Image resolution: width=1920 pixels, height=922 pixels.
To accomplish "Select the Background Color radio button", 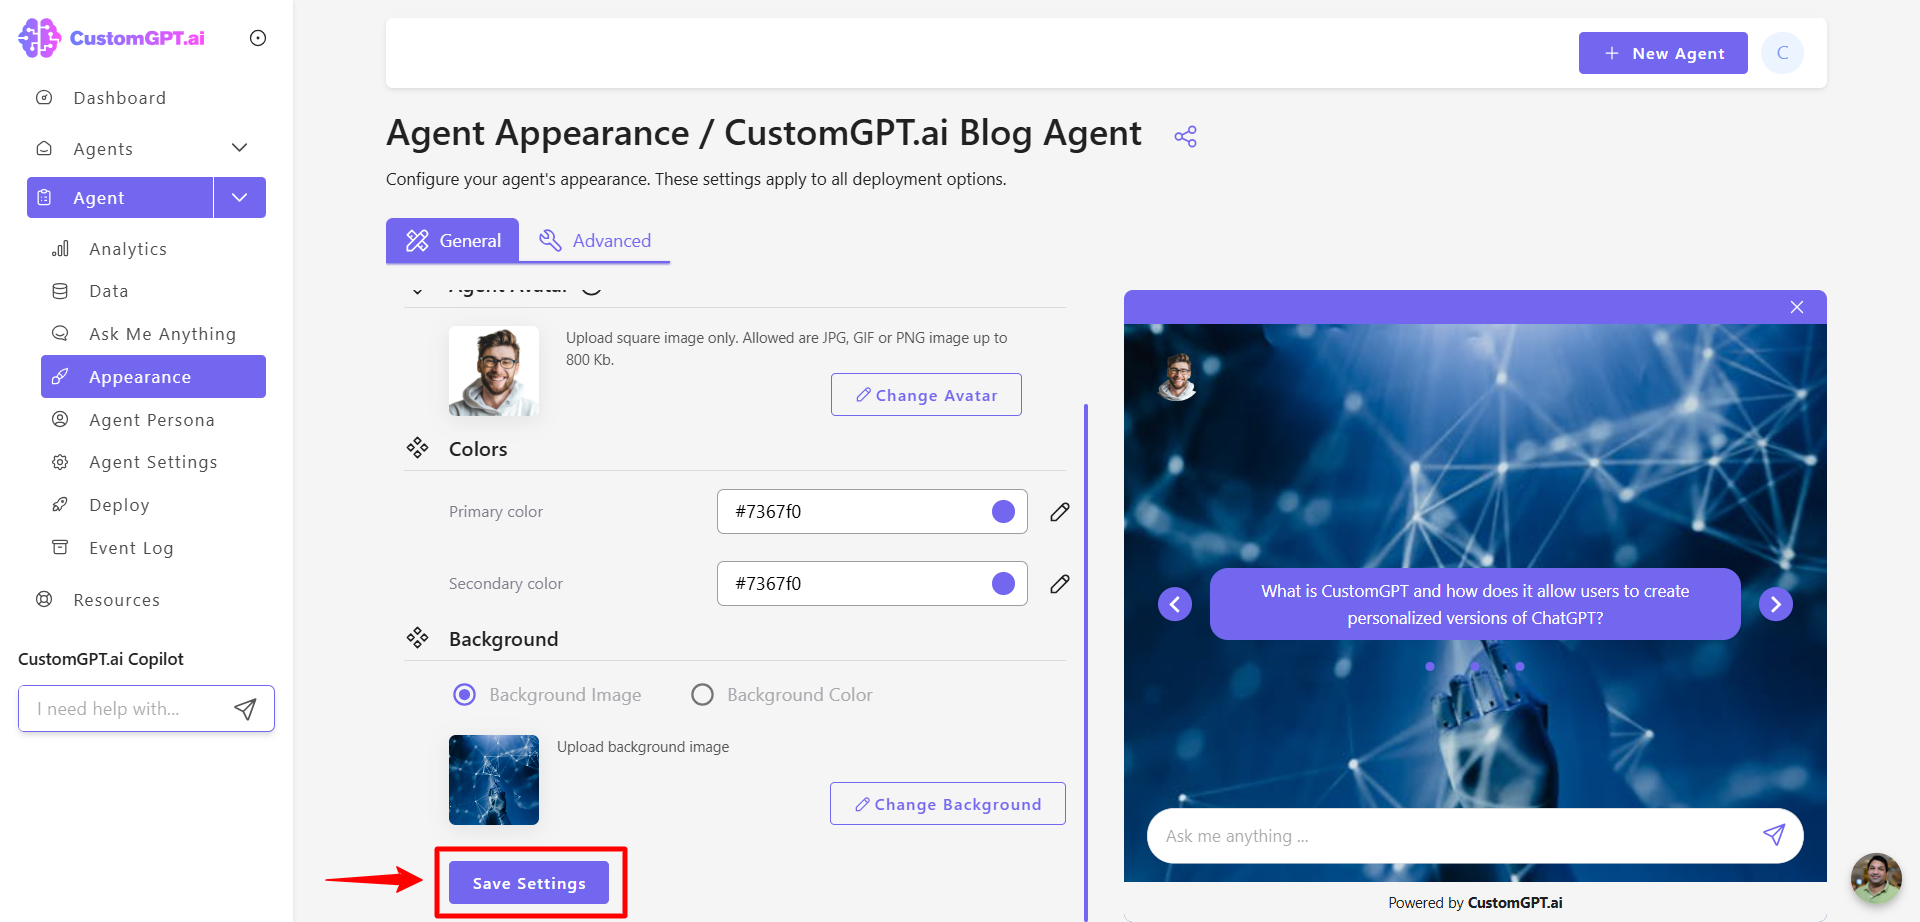I will click(703, 694).
